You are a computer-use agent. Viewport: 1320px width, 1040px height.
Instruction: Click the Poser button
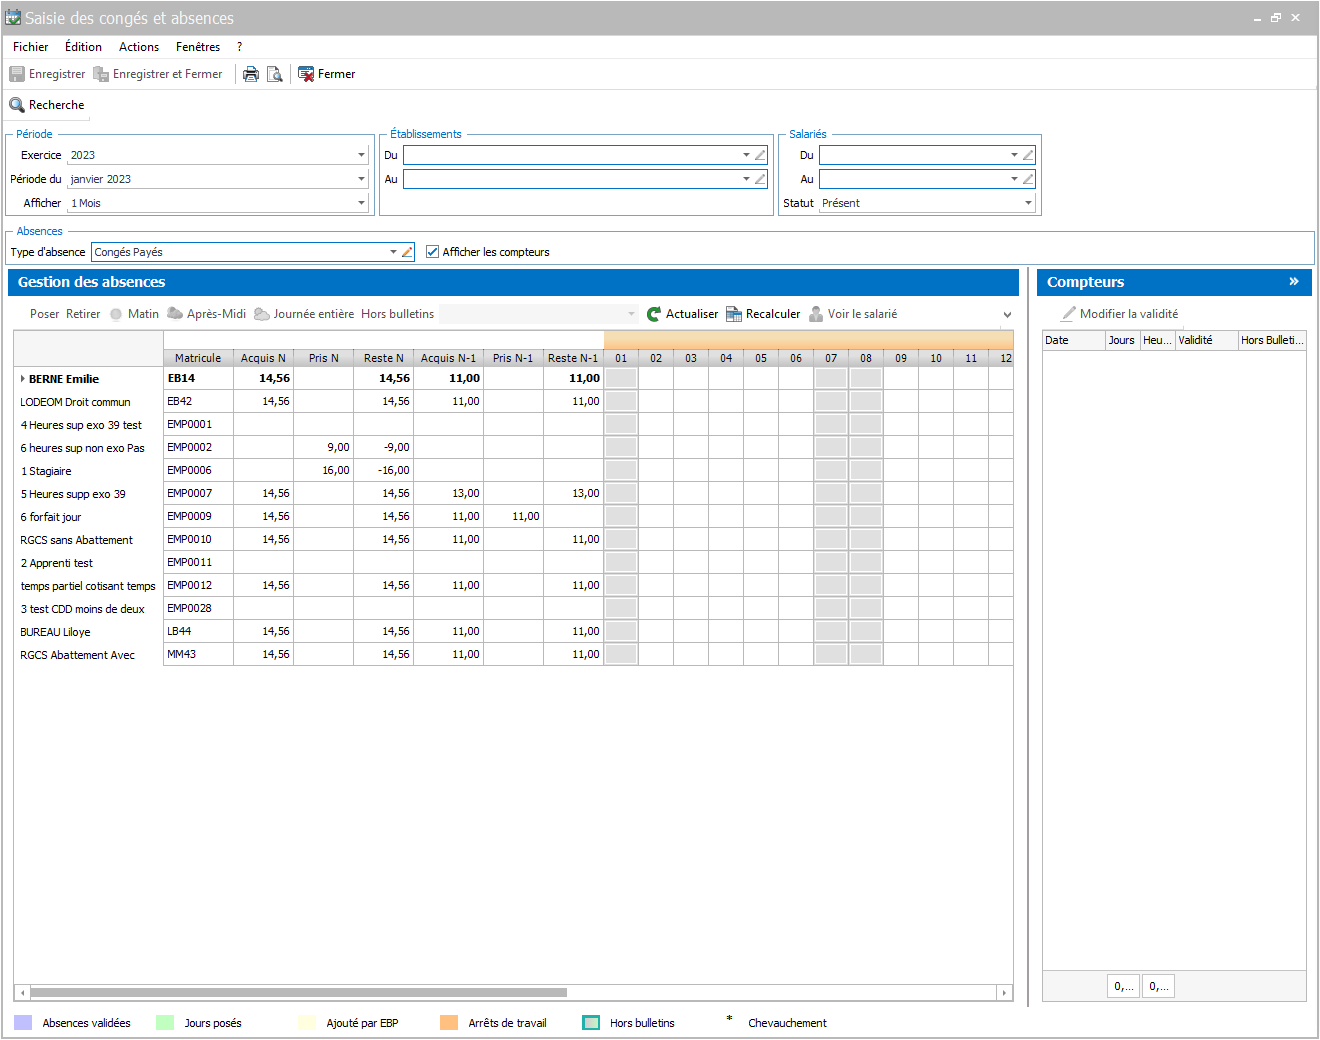point(45,314)
